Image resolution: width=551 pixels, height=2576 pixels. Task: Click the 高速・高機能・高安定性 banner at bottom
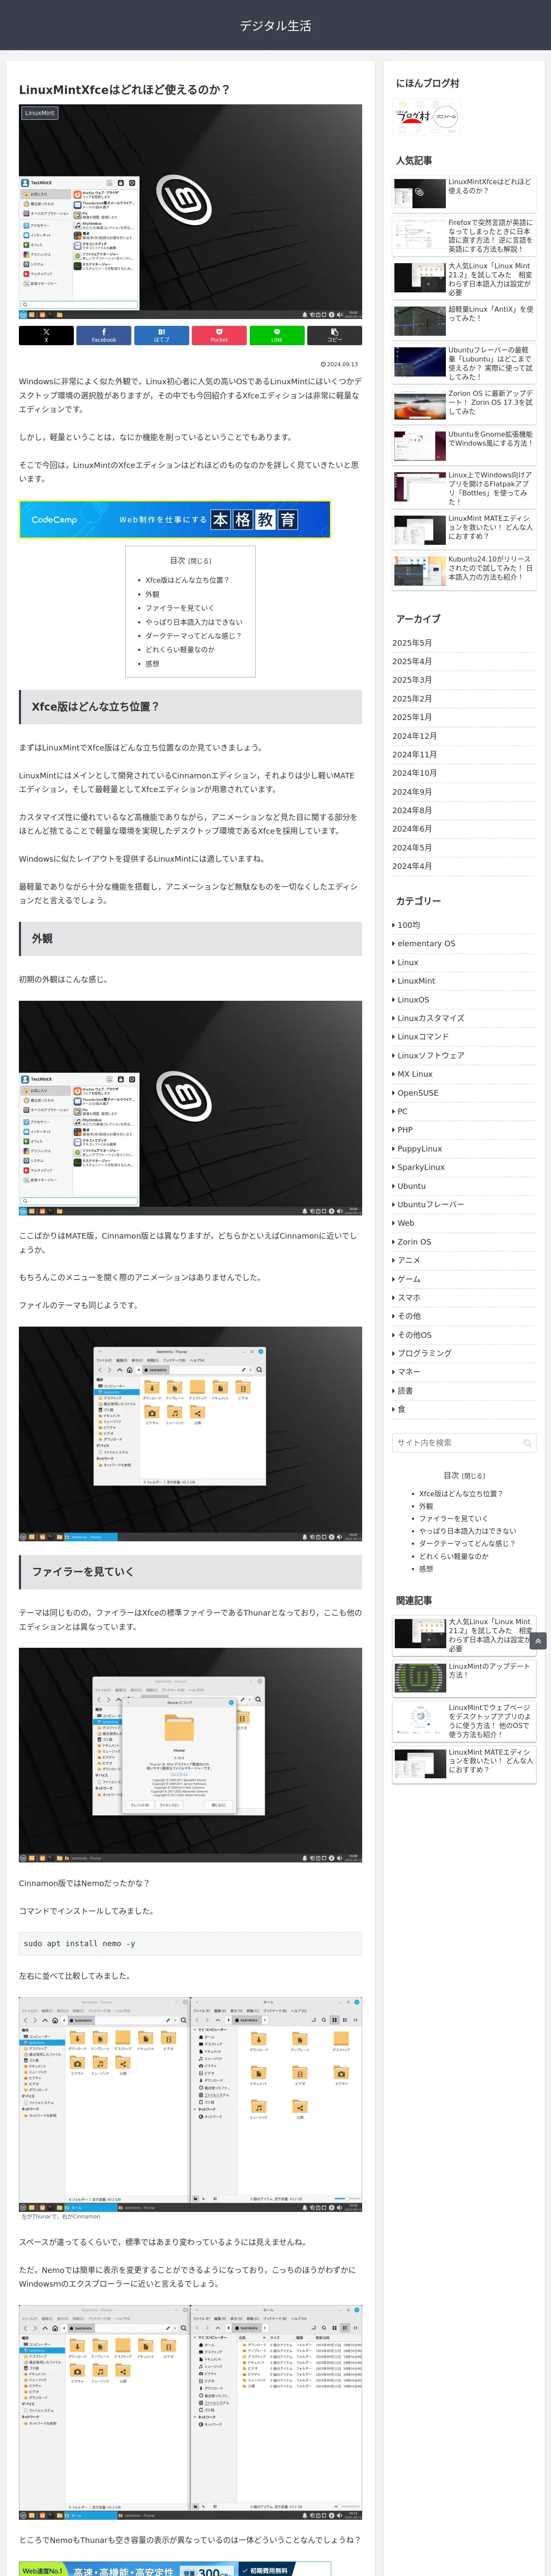pos(175,2569)
